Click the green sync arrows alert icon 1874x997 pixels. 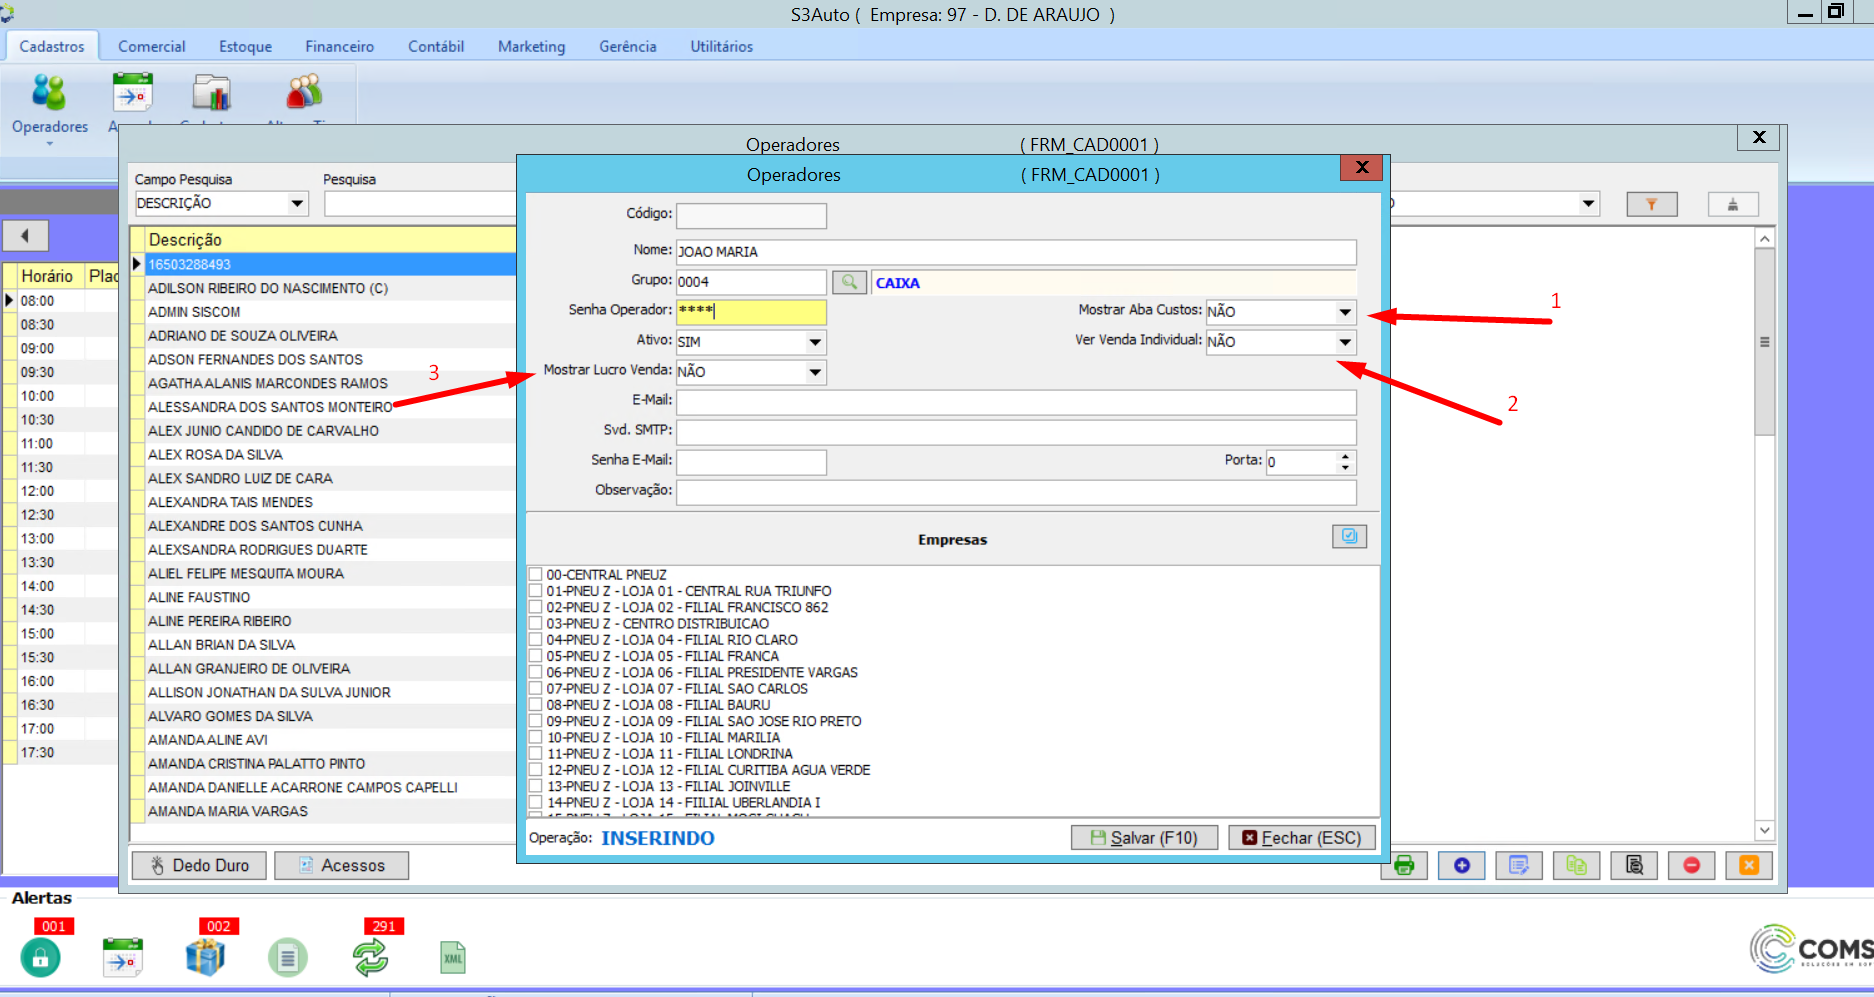pyautogui.click(x=370, y=957)
